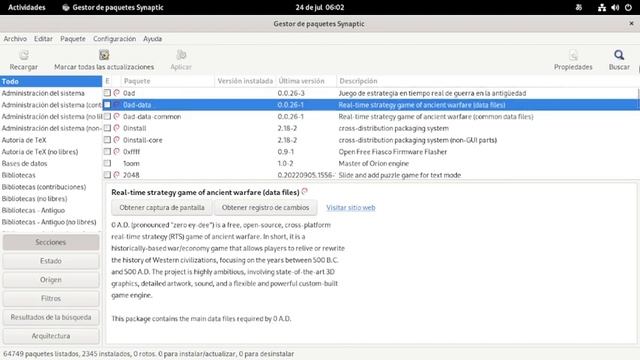640x360 pixels.
Task: Toggle status checkbox for 0xffff
Action: 107,151
